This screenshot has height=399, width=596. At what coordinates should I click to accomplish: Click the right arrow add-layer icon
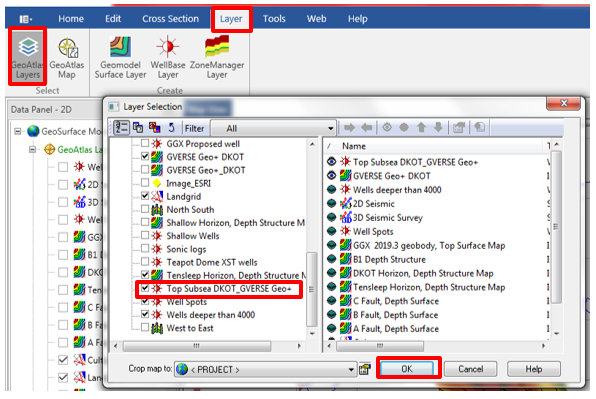[x=349, y=128]
